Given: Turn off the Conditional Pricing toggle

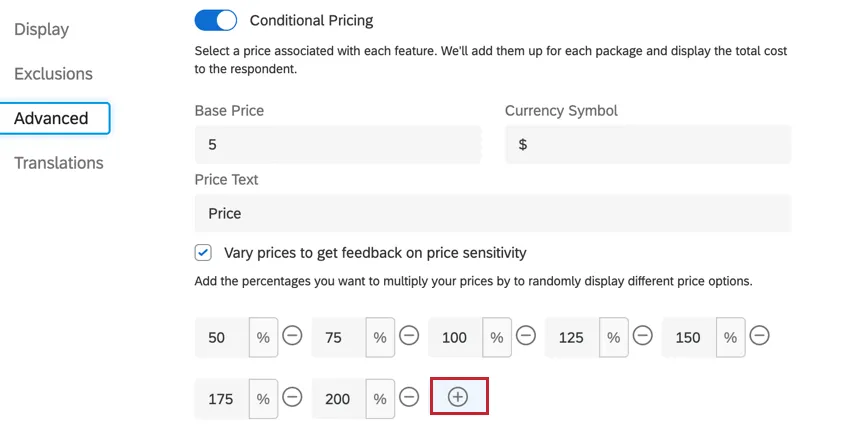Looking at the screenshot, I should (215, 20).
